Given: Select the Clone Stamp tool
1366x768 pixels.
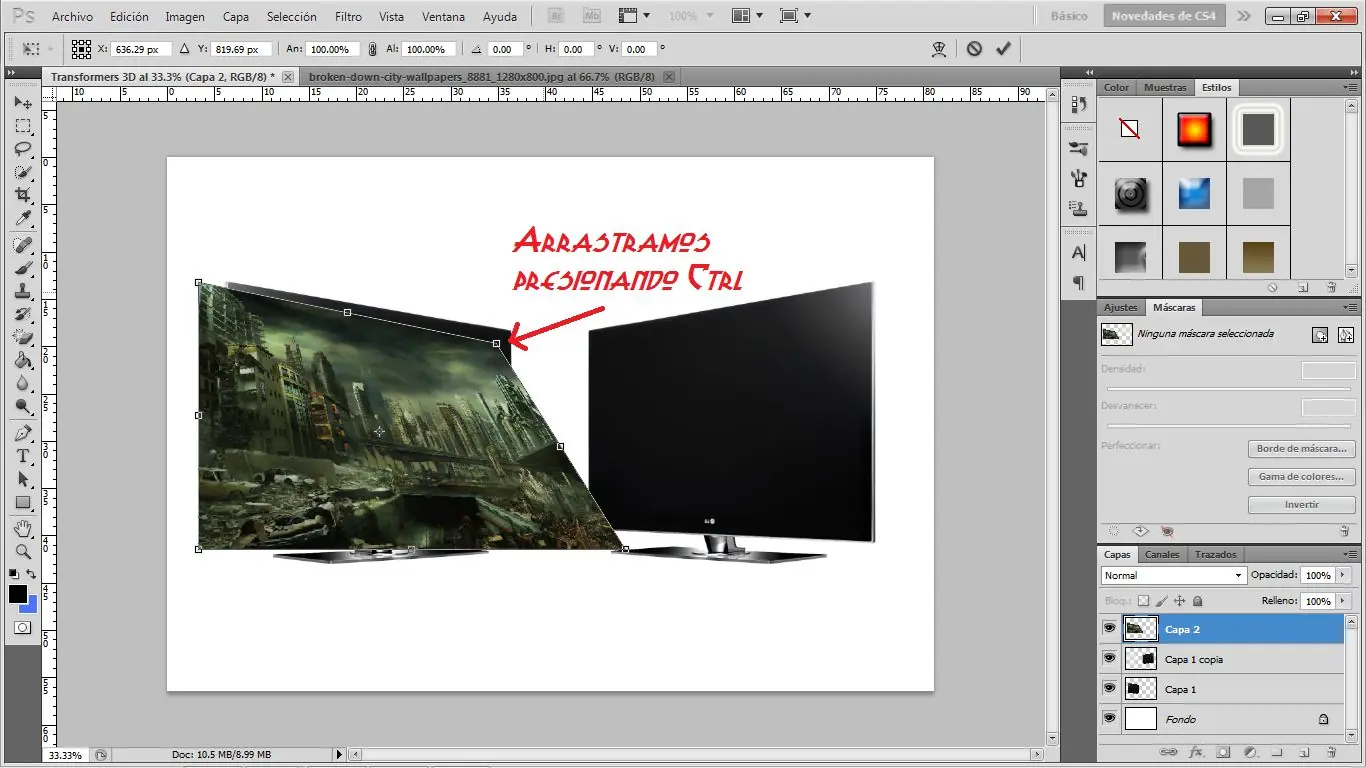Looking at the screenshot, I should click(22, 291).
